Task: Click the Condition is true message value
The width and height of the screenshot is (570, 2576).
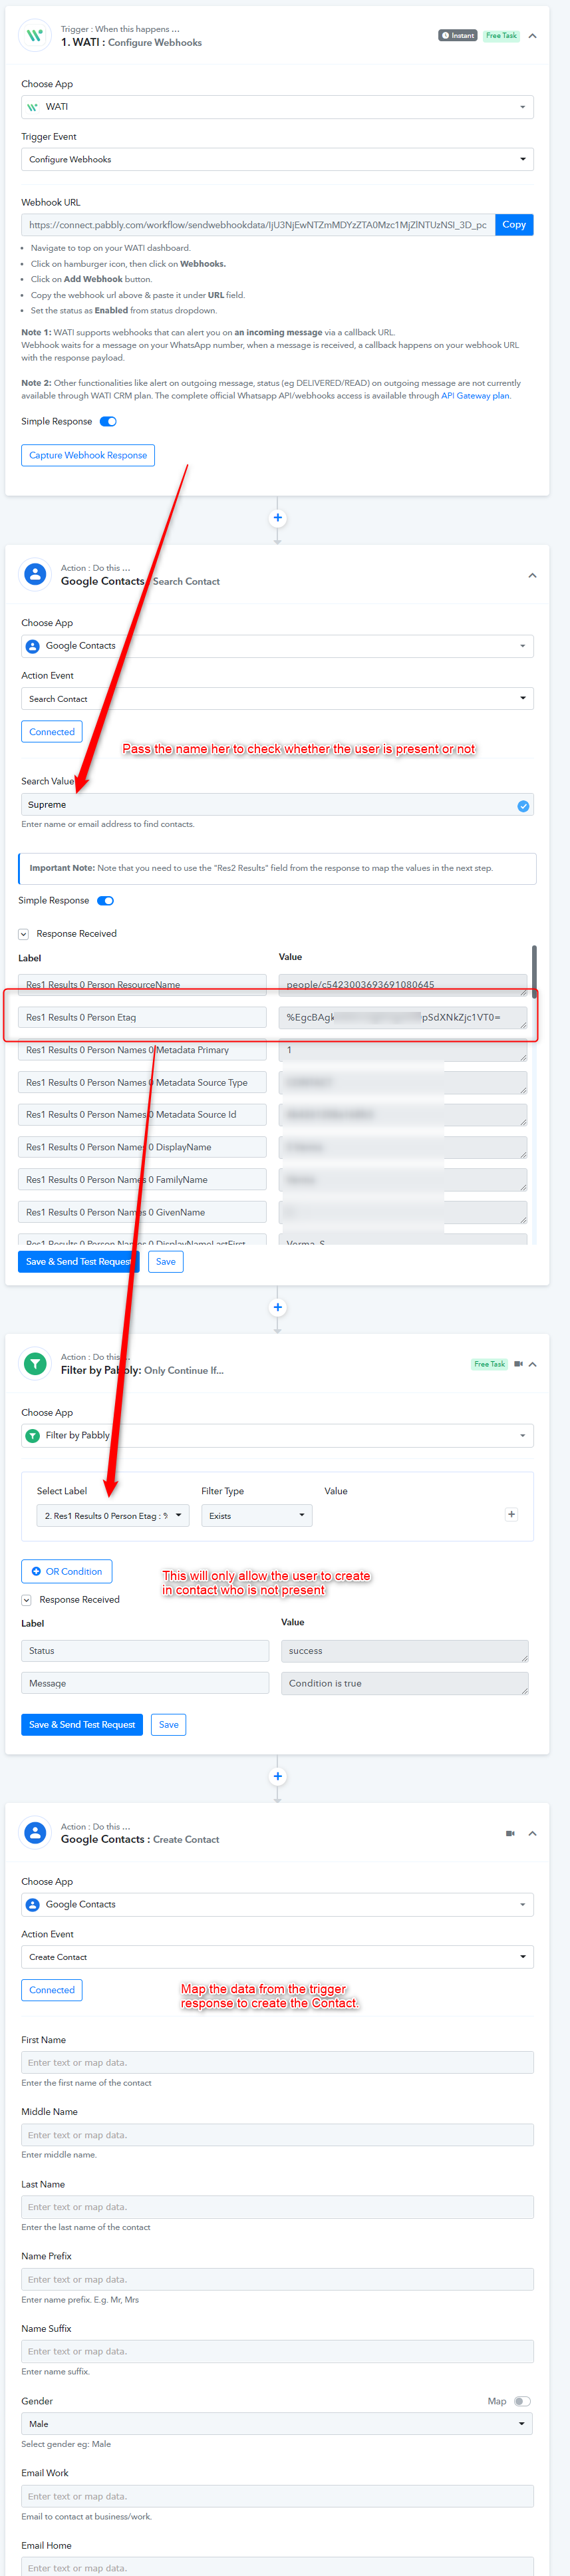Action: (x=405, y=1684)
